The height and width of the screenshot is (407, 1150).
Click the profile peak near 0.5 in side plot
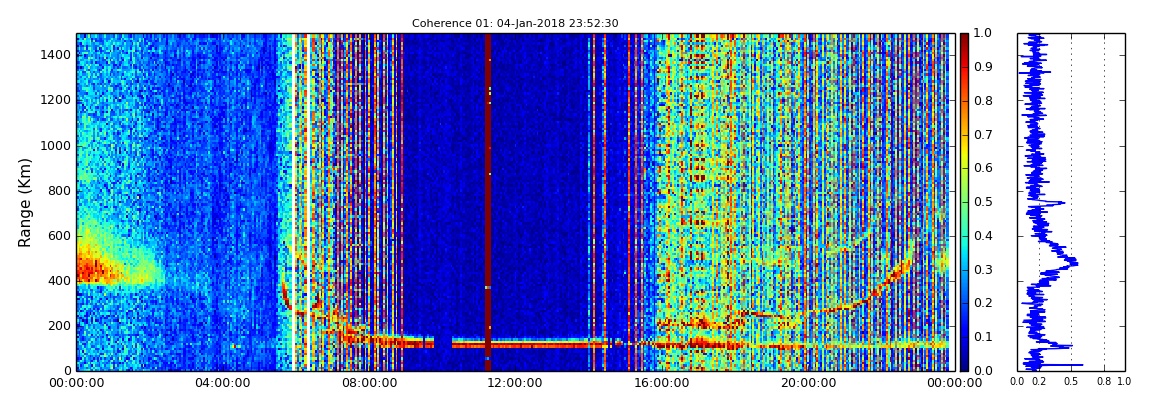(x=1072, y=261)
